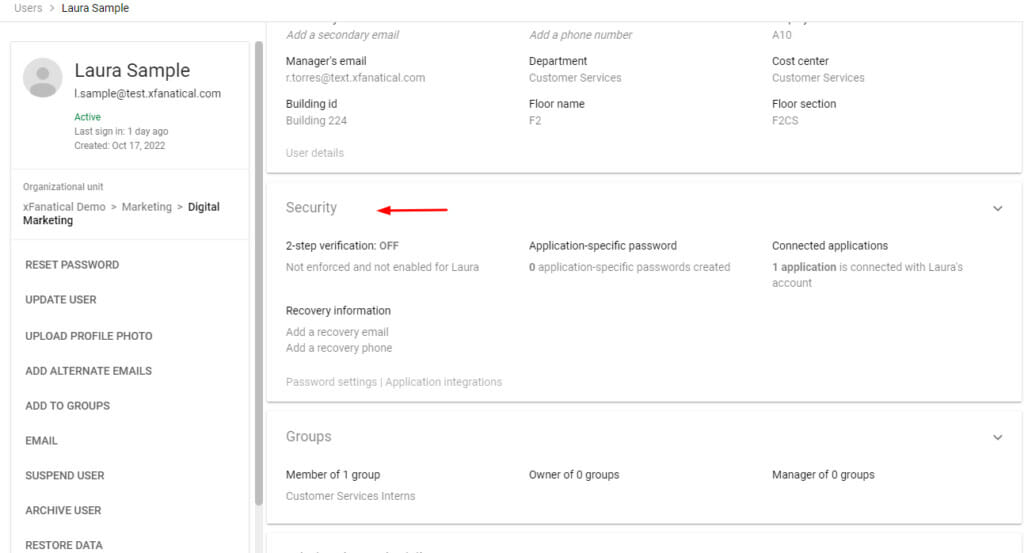Click Member of 1 group

coord(333,475)
